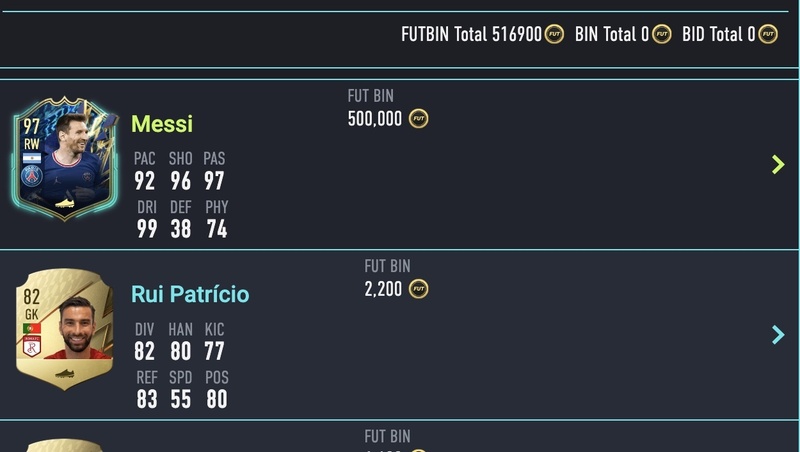
Task: Expand Messi's row with the green chevron
Action: pyautogui.click(x=778, y=164)
